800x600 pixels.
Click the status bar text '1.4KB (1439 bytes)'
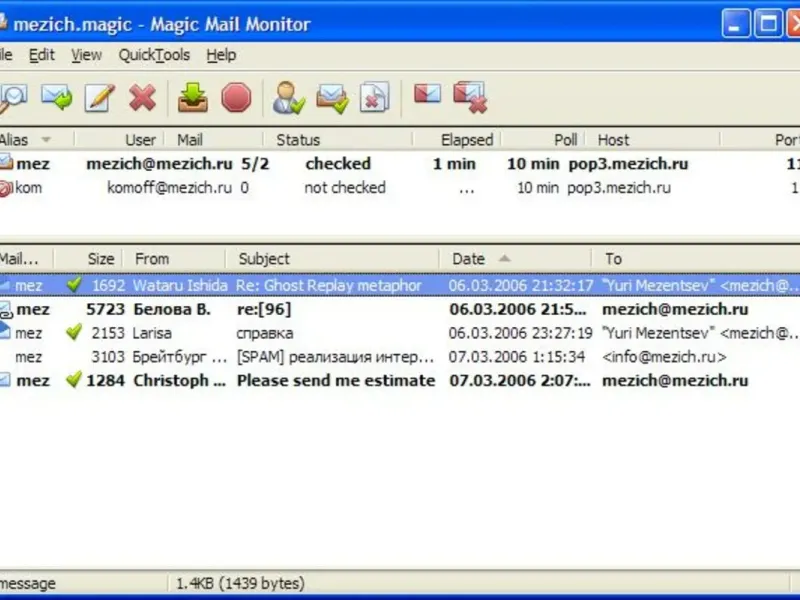pyautogui.click(x=240, y=583)
